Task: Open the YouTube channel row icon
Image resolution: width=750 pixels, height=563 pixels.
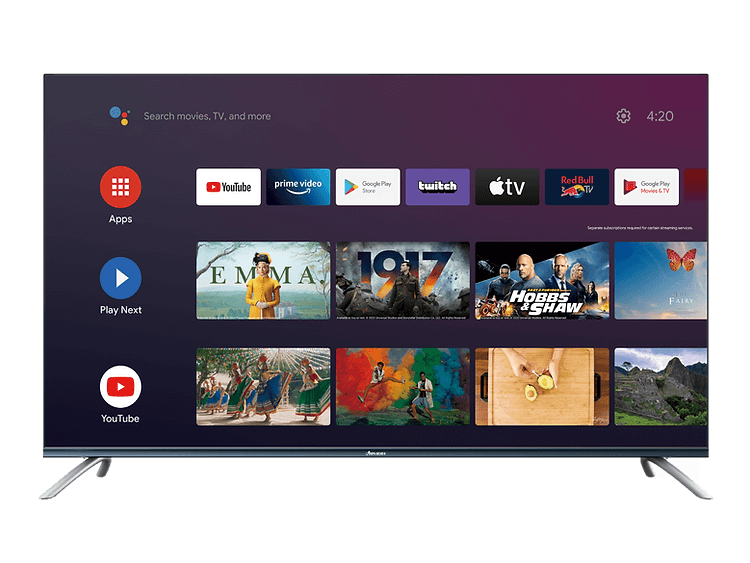Action: [120, 386]
